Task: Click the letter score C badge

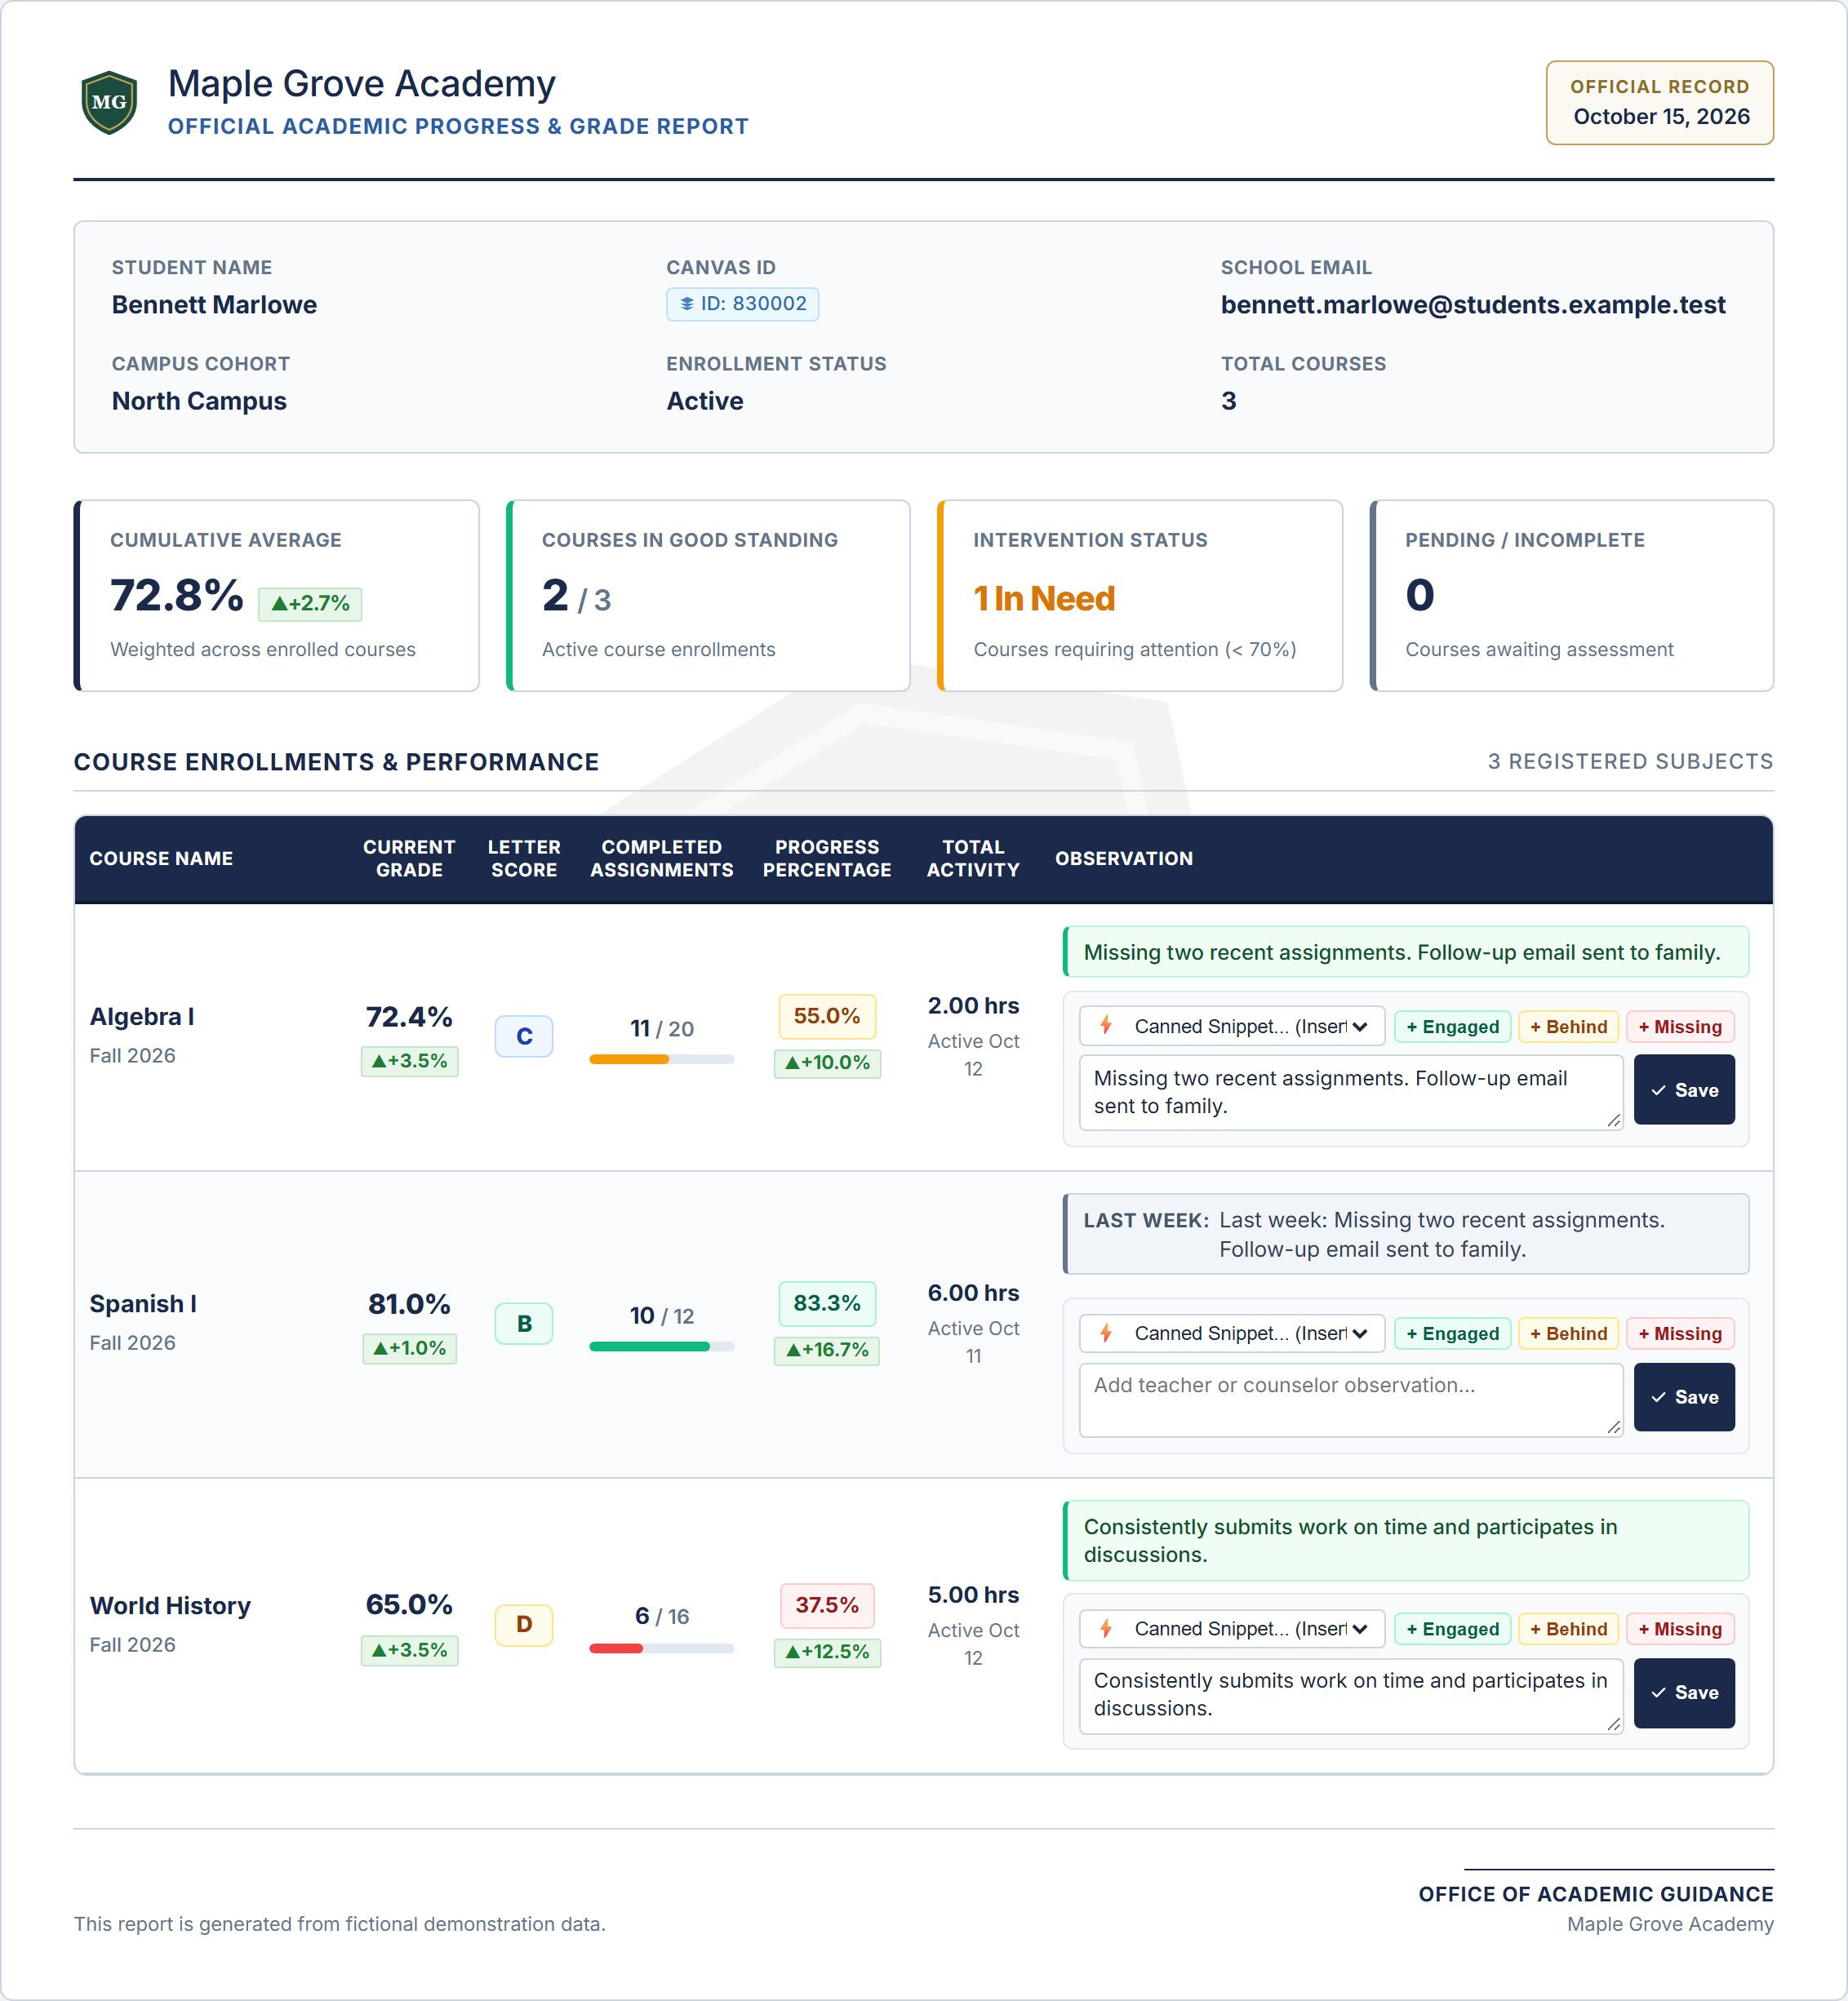Action: click(x=524, y=1036)
